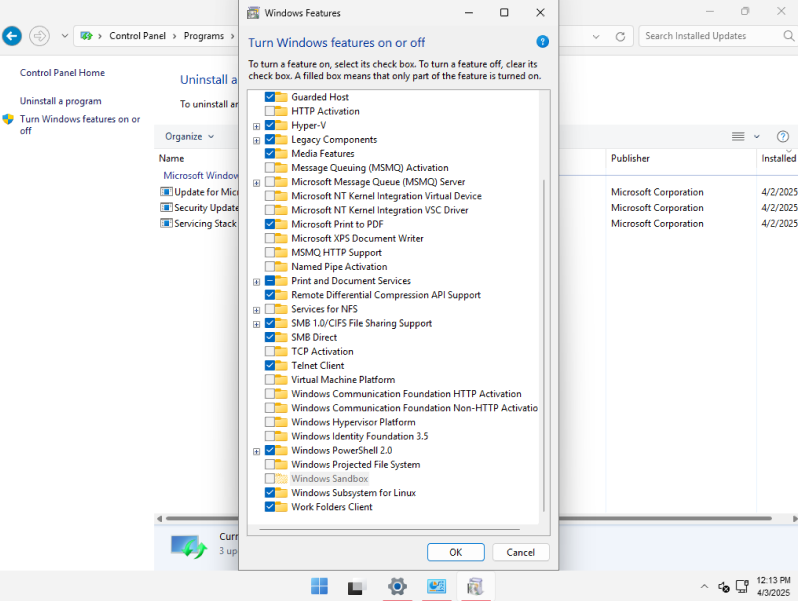Open the address bar history dropdown
This screenshot has width=798, height=601.
pyautogui.click(x=596, y=37)
